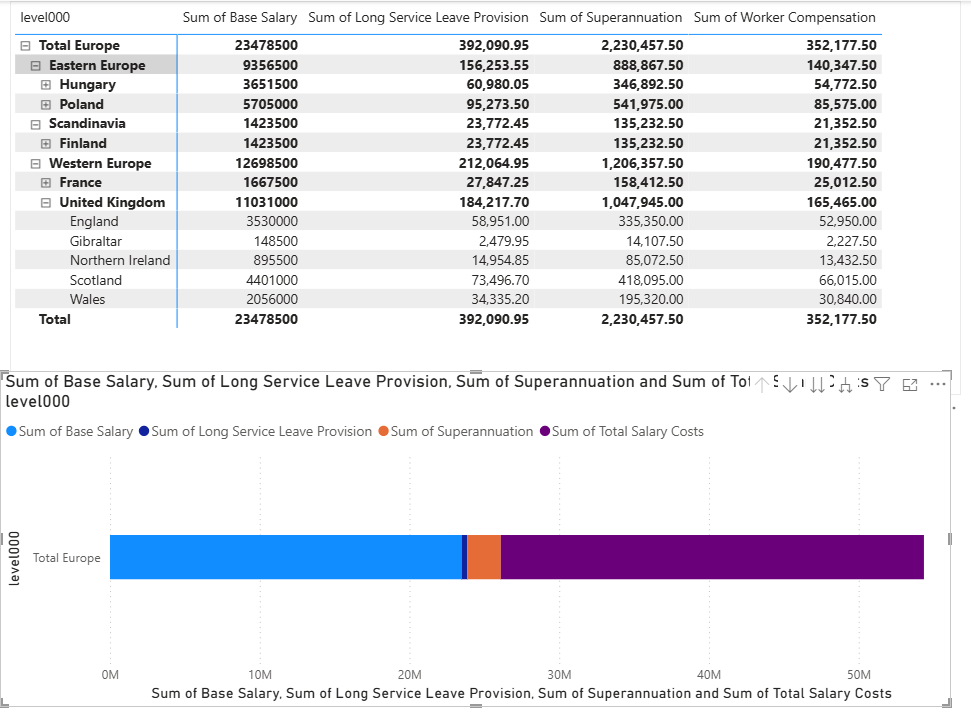Viewport: 971px width, 714px height.
Task: Open the filter icon on the chart
Action: pos(882,385)
